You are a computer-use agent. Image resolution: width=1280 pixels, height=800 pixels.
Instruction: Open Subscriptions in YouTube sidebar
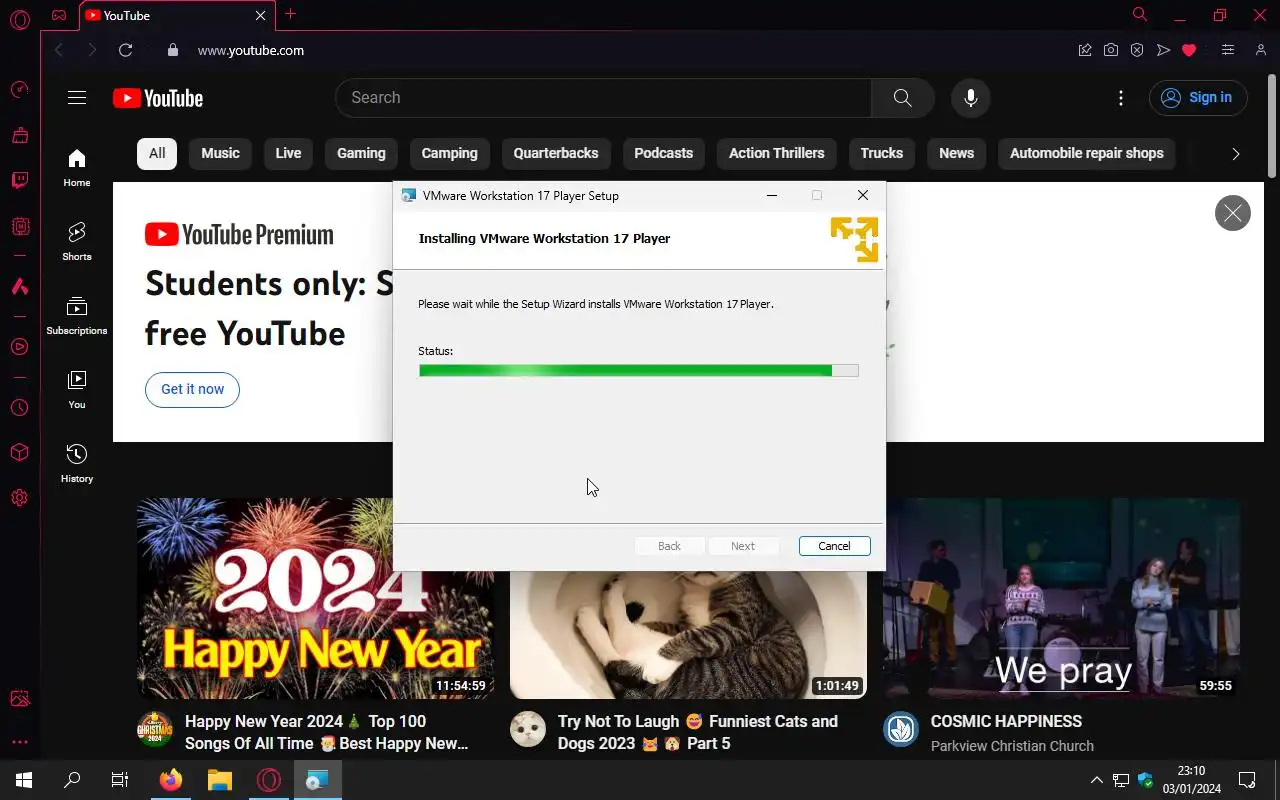coord(77,316)
